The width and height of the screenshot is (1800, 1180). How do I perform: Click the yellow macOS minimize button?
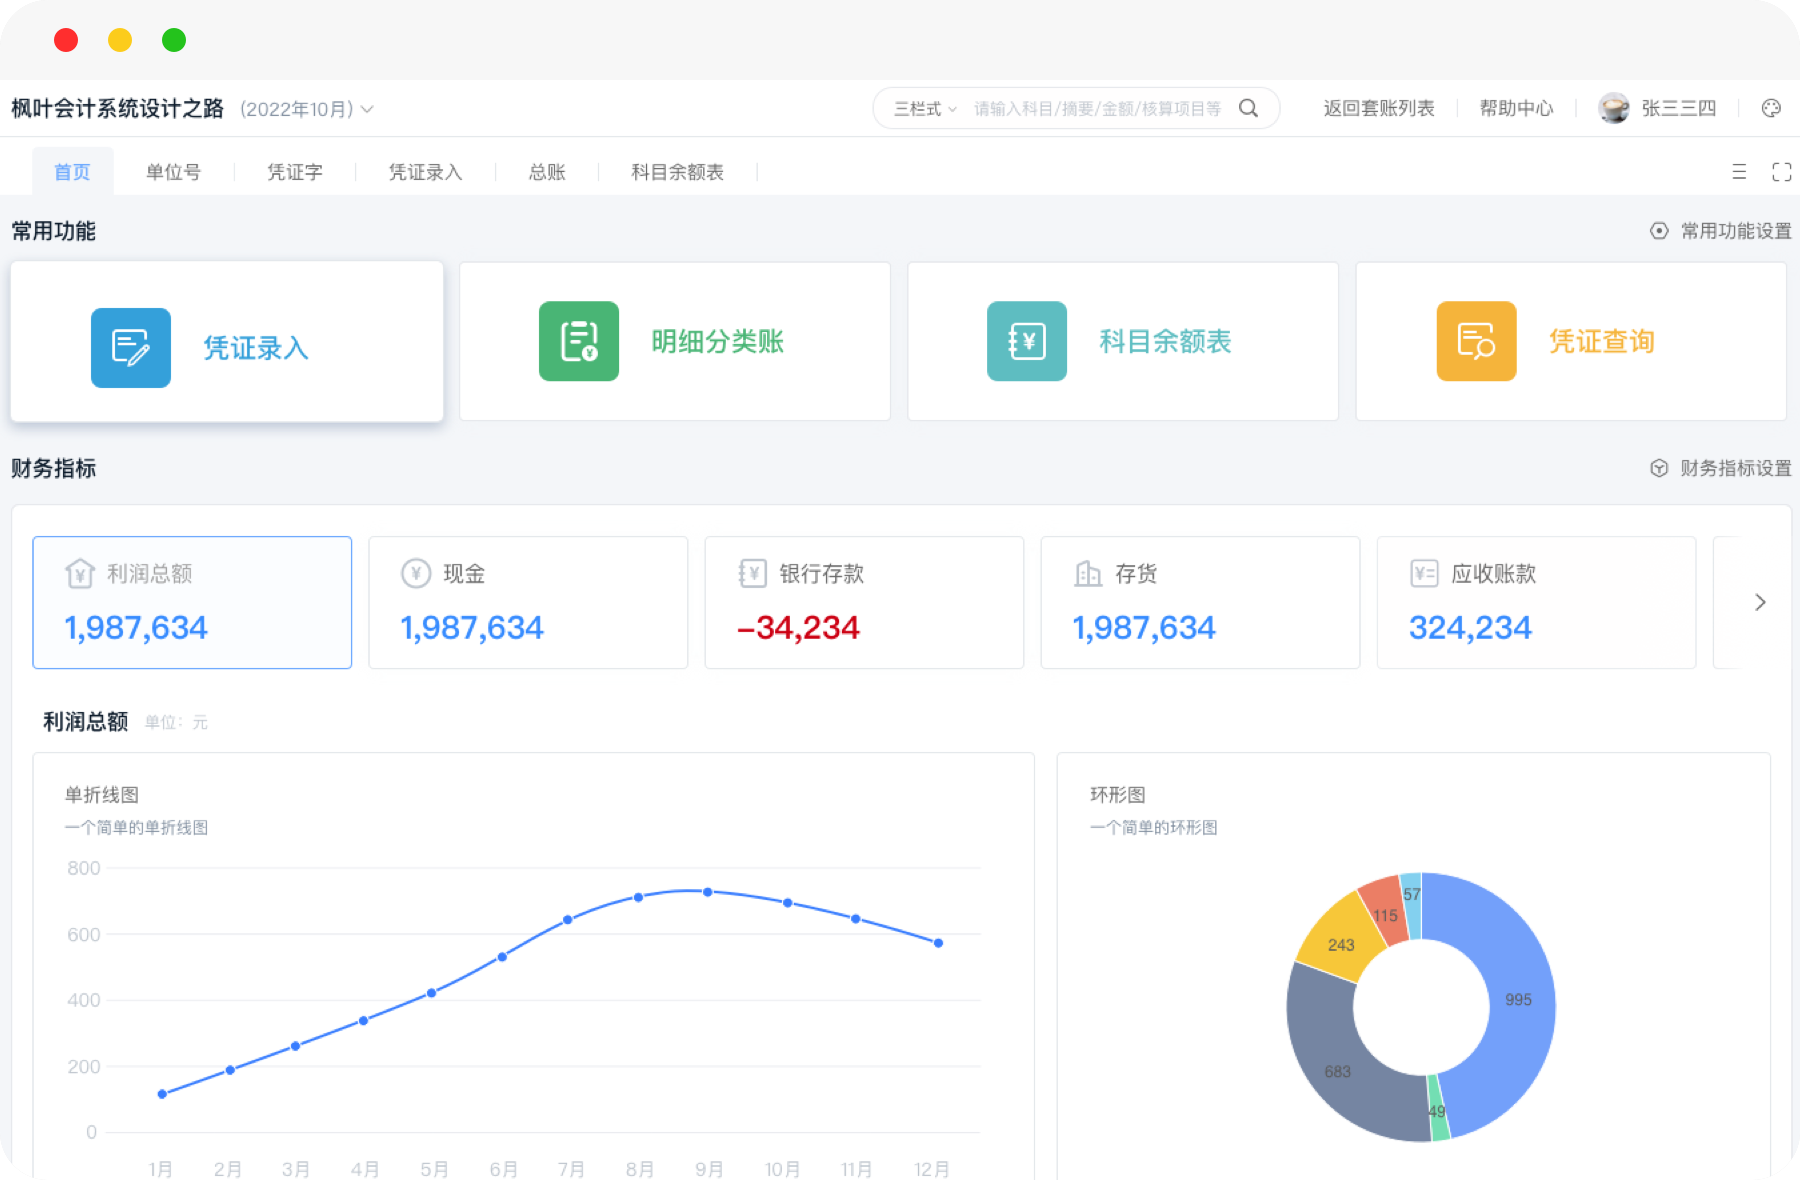(120, 40)
